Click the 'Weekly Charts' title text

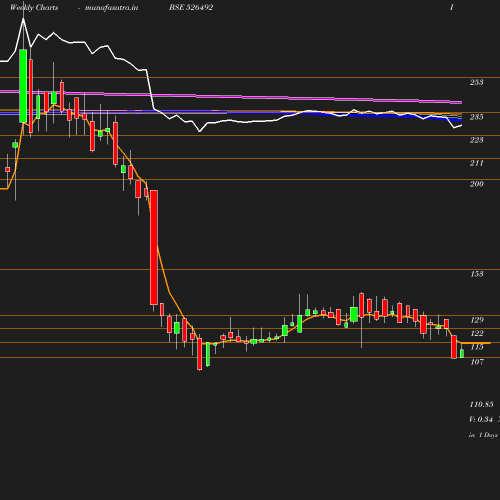(34, 8)
